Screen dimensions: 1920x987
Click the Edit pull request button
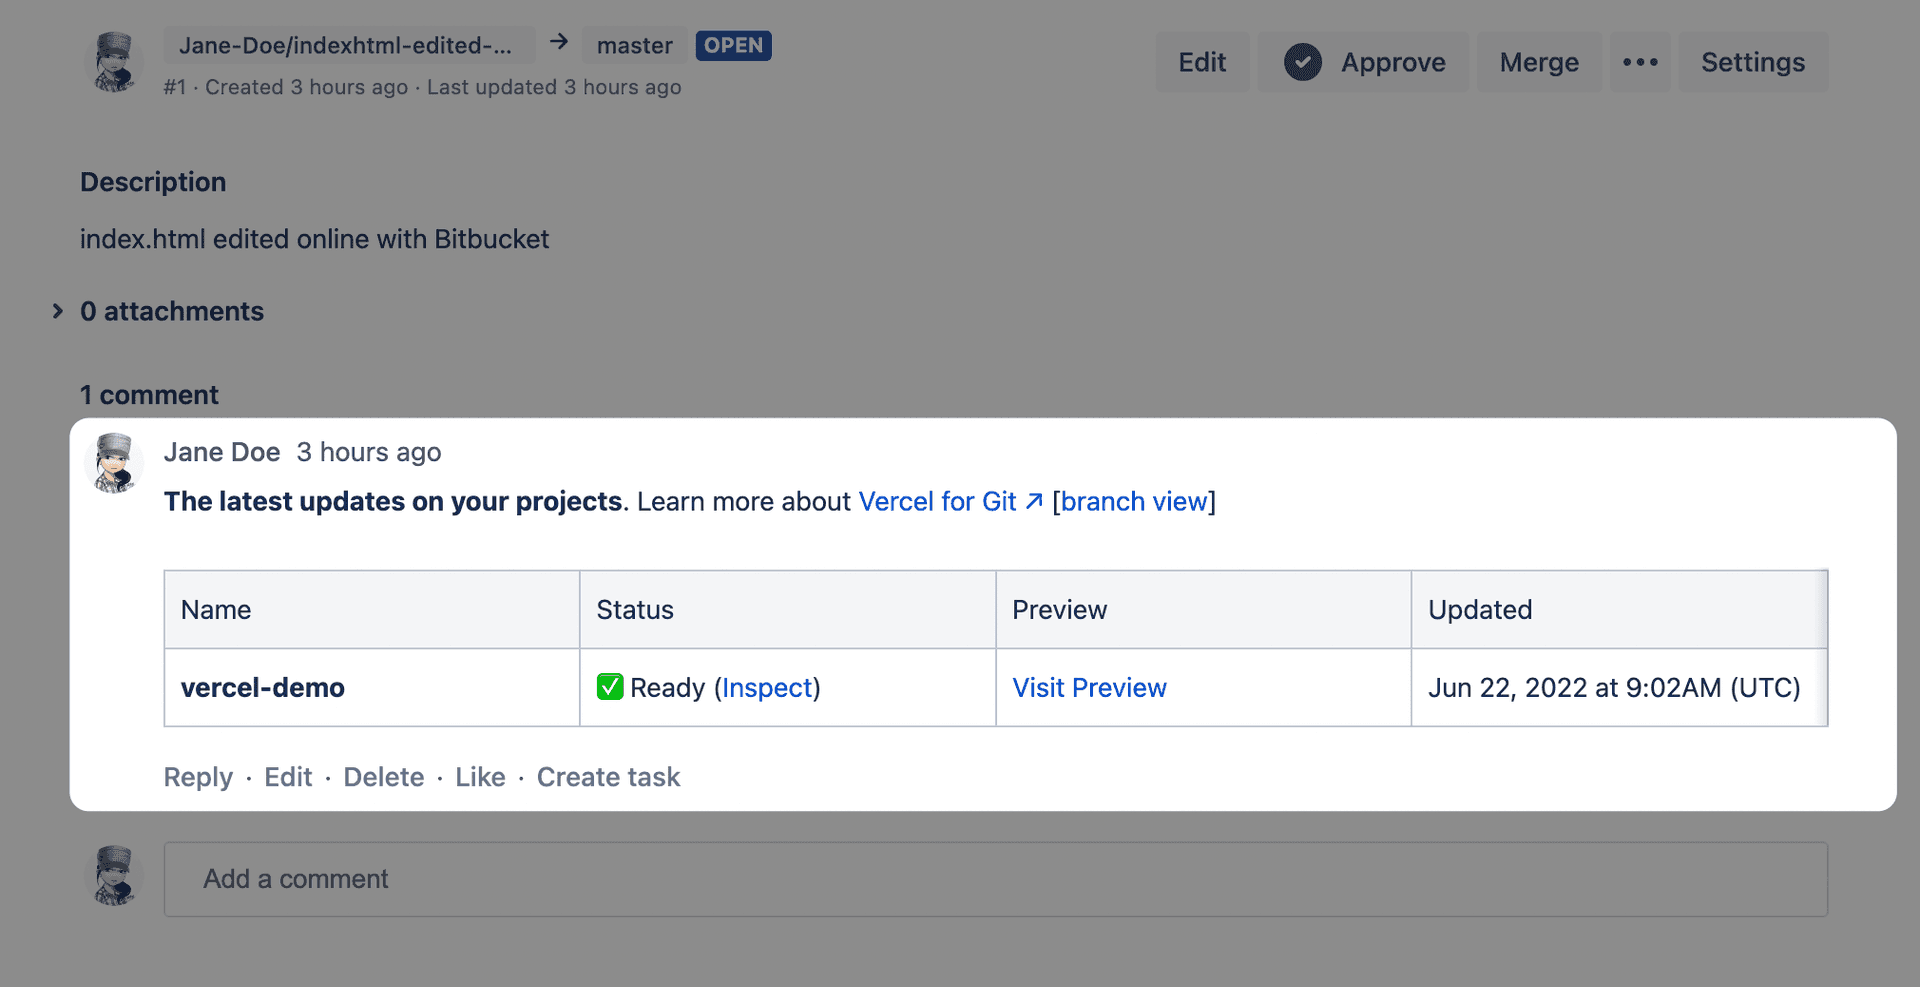[x=1201, y=62]
